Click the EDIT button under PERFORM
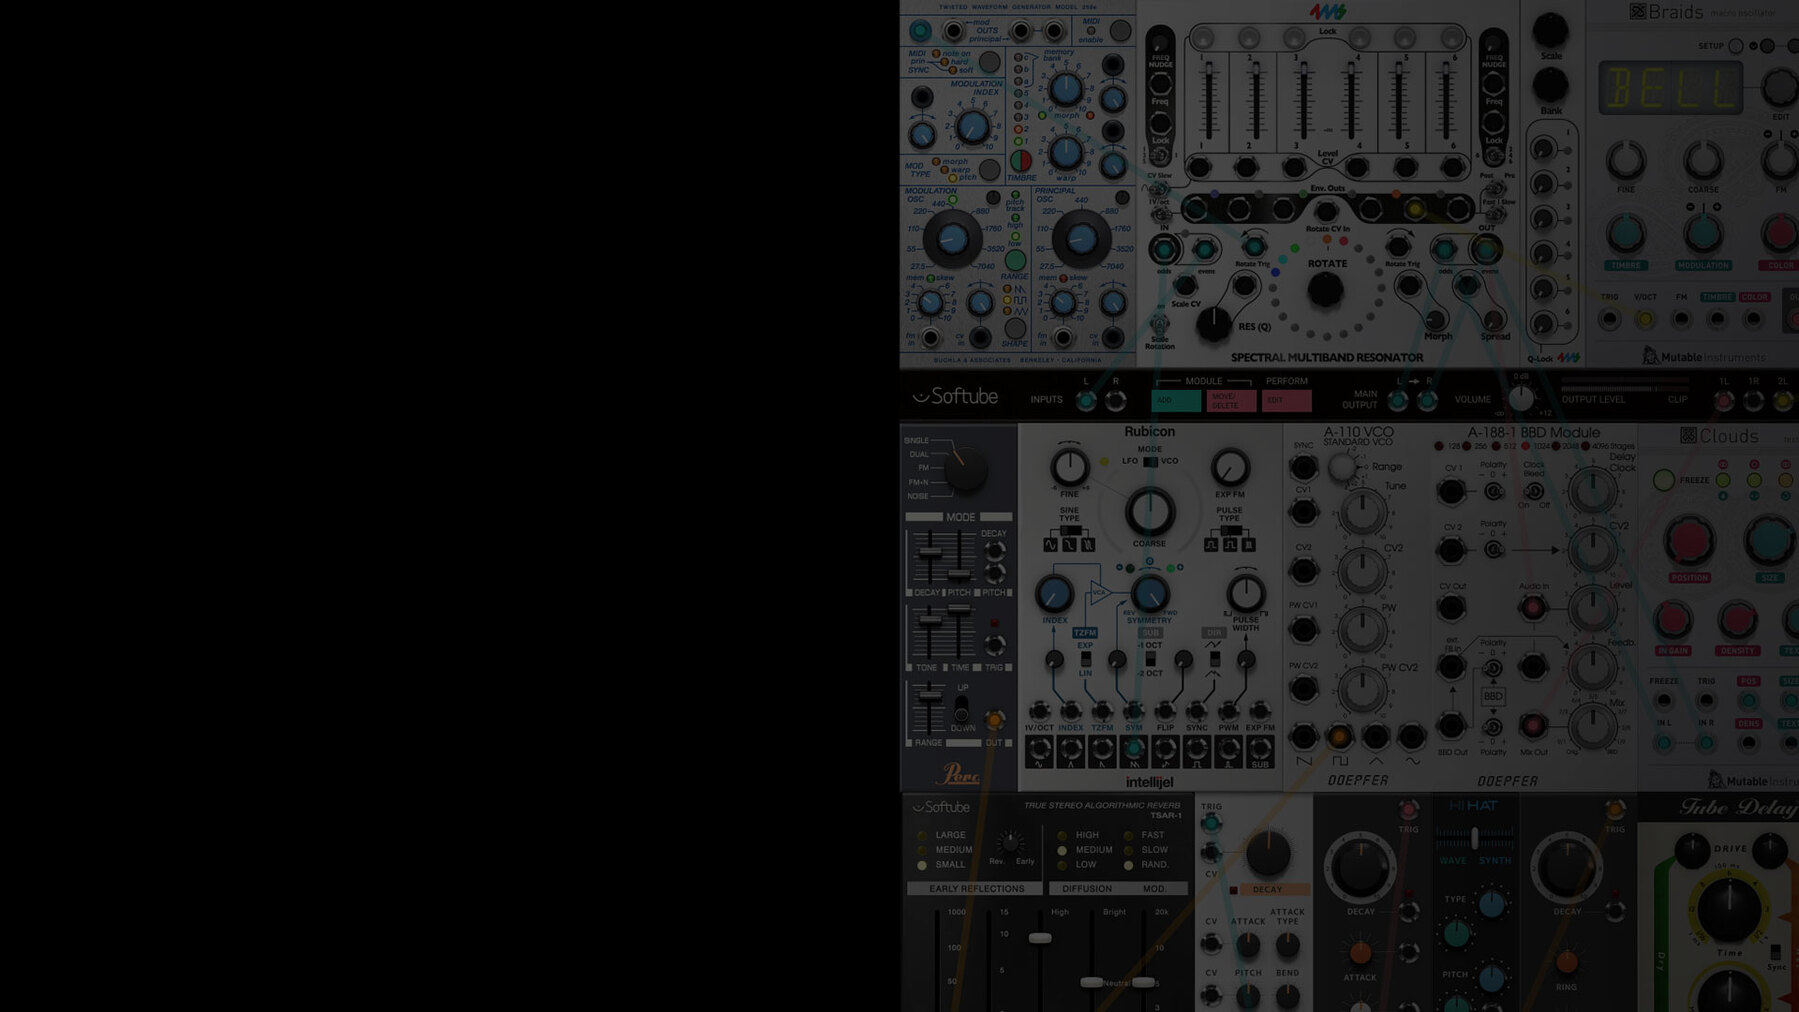This screenshot has height=1012, width=1799. click(x=1285, y=398)
